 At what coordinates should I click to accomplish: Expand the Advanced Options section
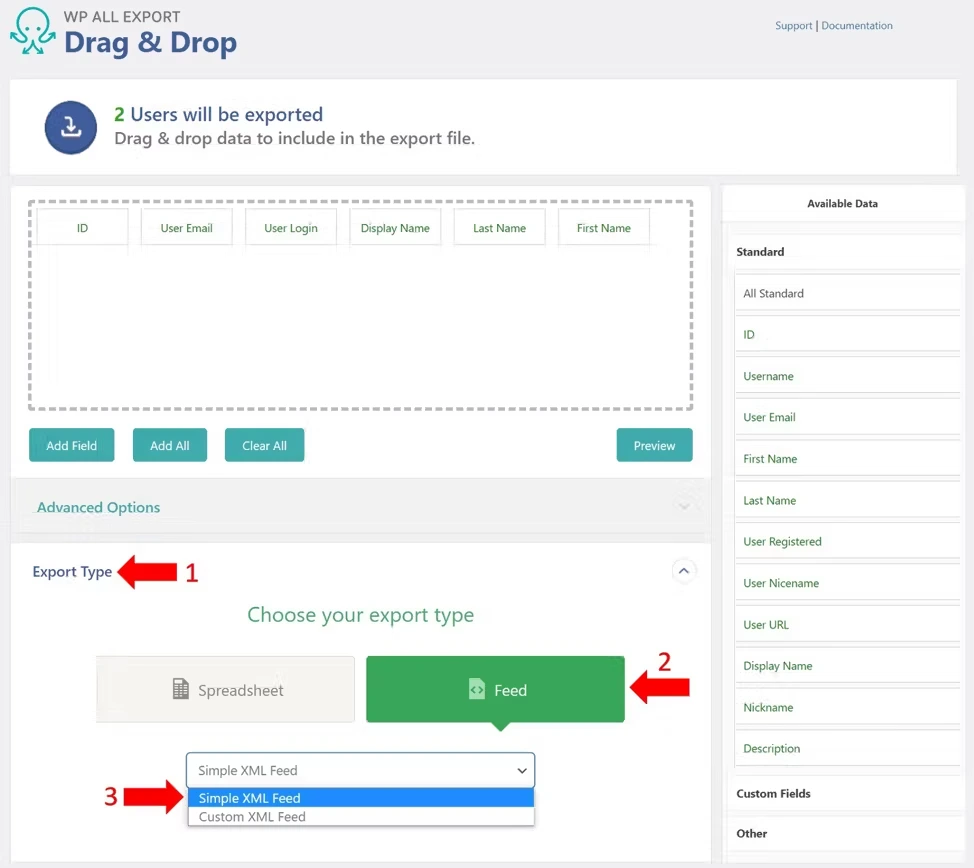(98, 507)
